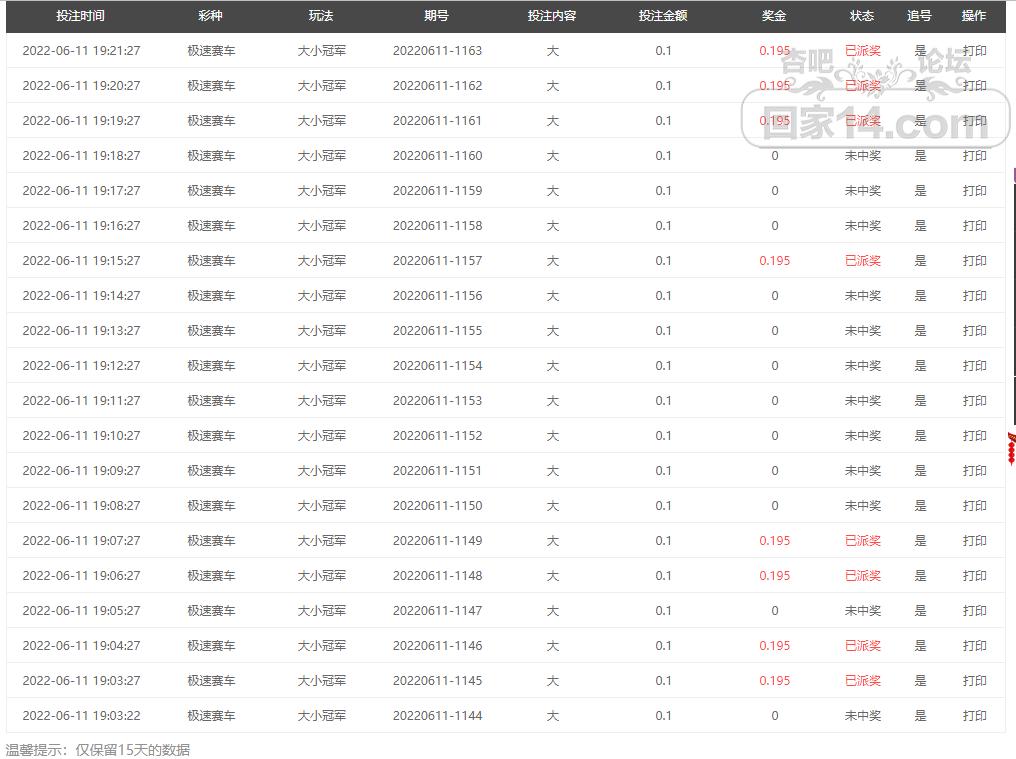Select the 彩种 column header
This screenshot has height=759, width=1016.
click(211, 16)
